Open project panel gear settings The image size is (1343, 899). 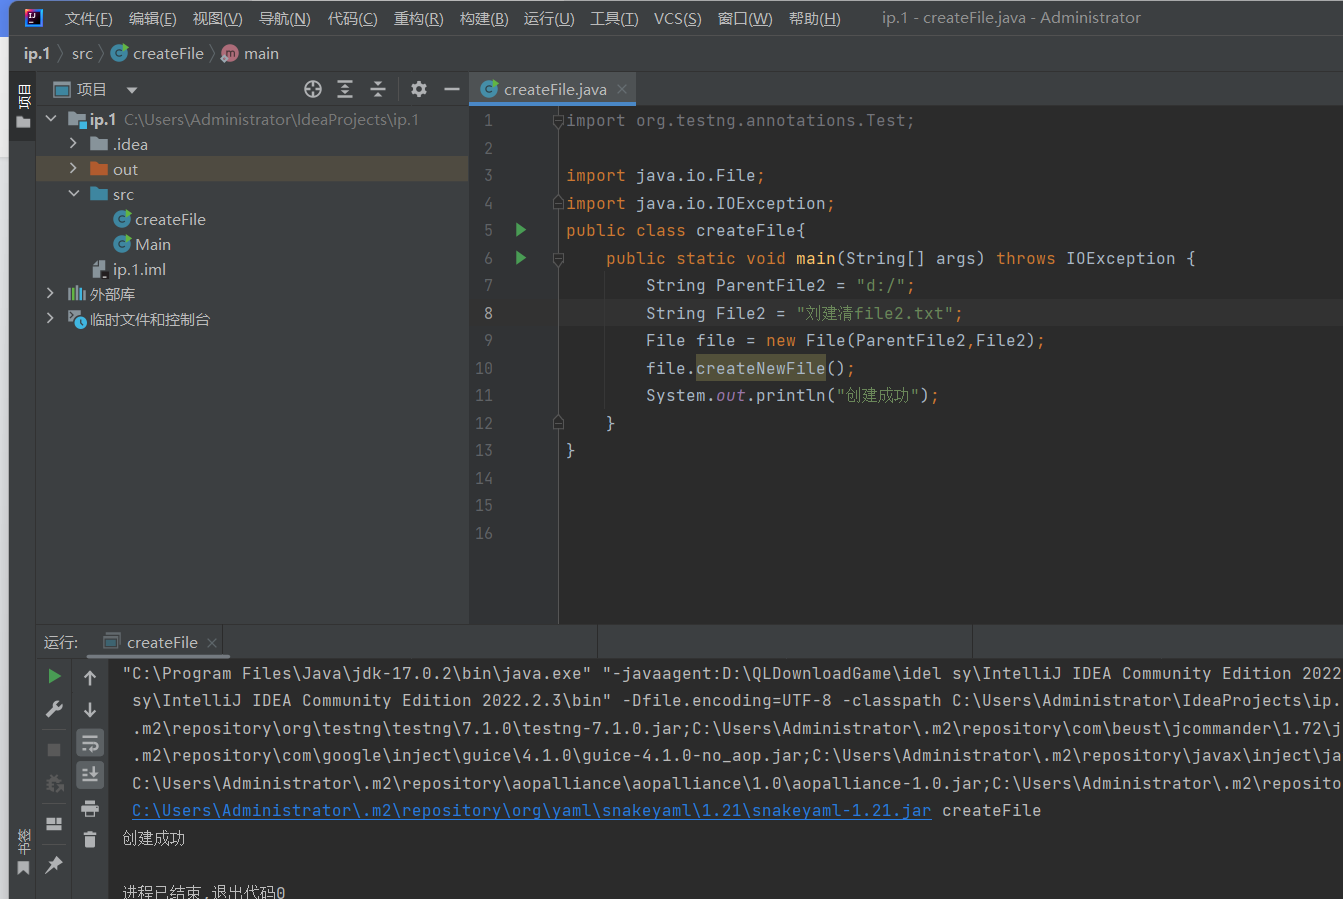419,89
